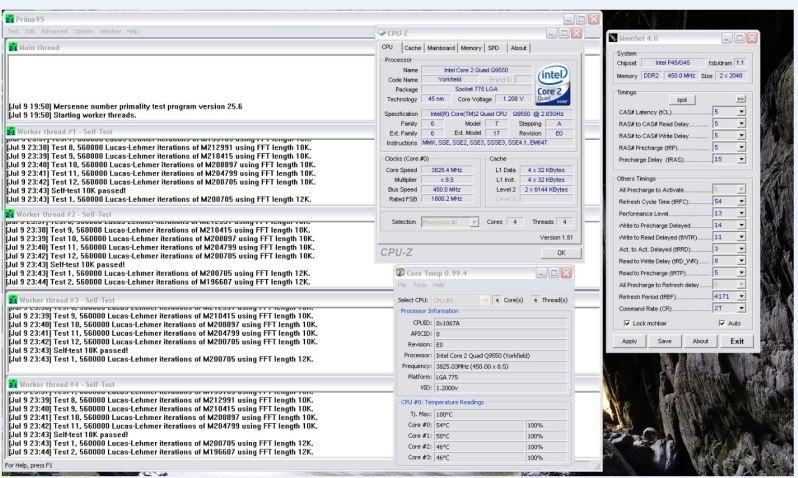This screenshot has width=798, height=478.
Task: Click the Worker thread #2 window icon
Action: 10,214
